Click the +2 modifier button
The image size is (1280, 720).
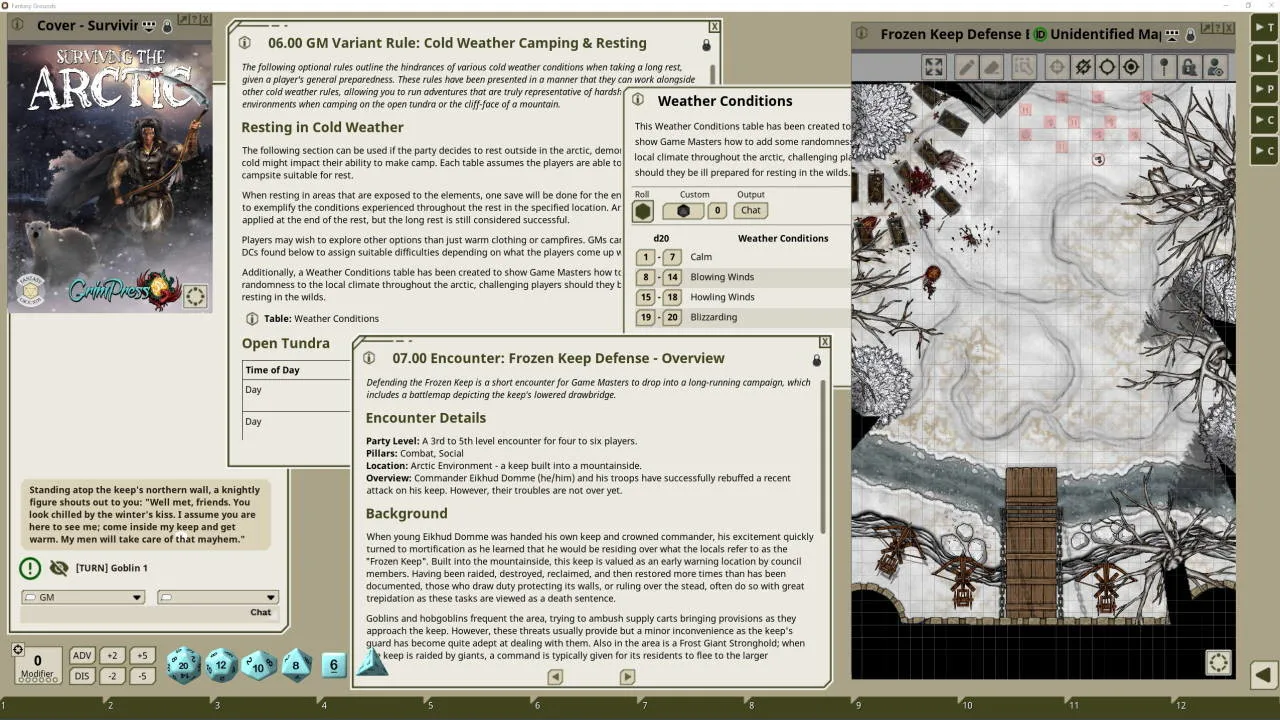pos(112,656)
